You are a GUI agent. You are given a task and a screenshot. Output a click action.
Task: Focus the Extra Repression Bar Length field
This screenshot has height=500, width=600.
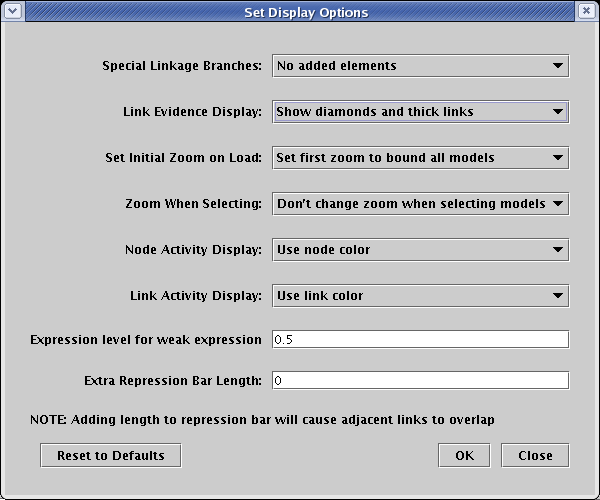point(420,381)
